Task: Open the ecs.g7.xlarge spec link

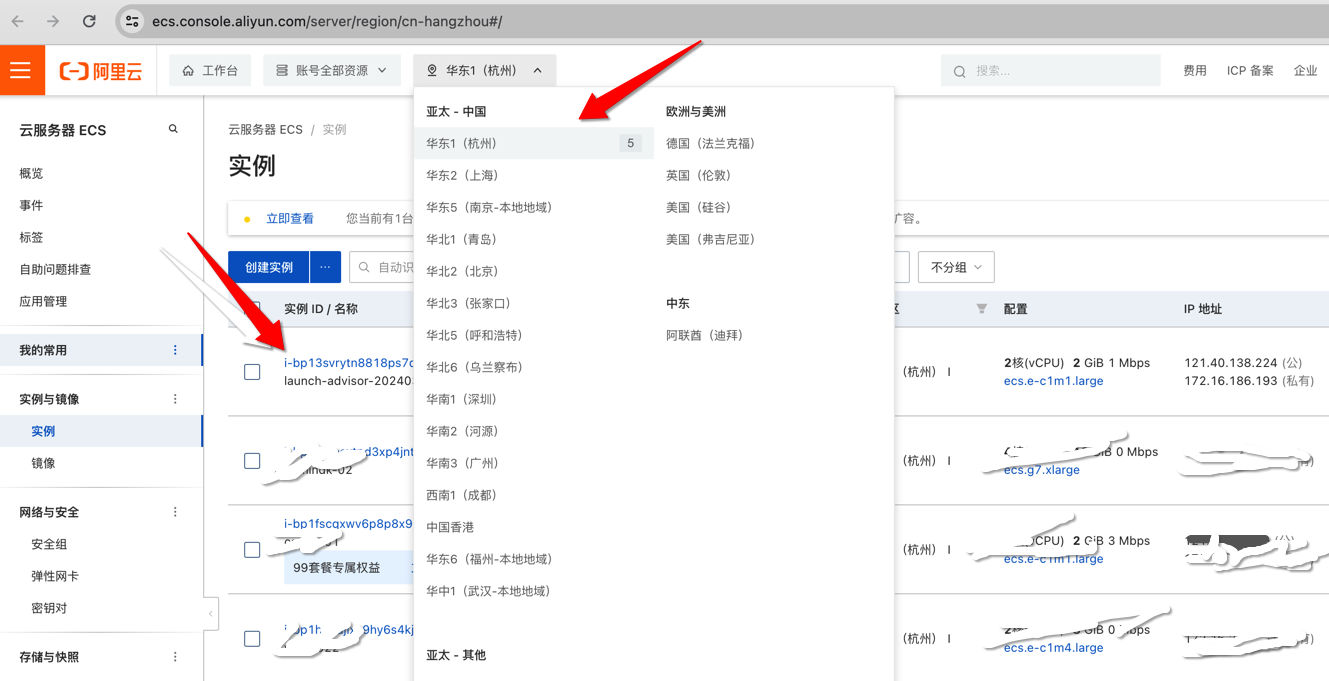Action: click(x=1042, y=470)
